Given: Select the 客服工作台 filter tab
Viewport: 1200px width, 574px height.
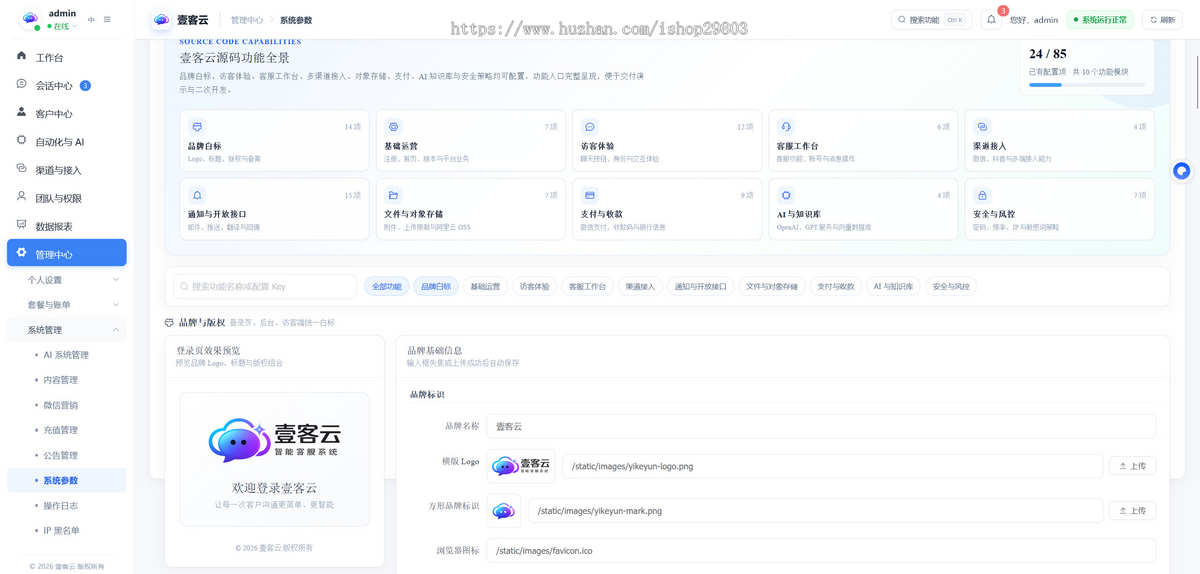Looking at the screenshot, I should [x=587, y=287].
